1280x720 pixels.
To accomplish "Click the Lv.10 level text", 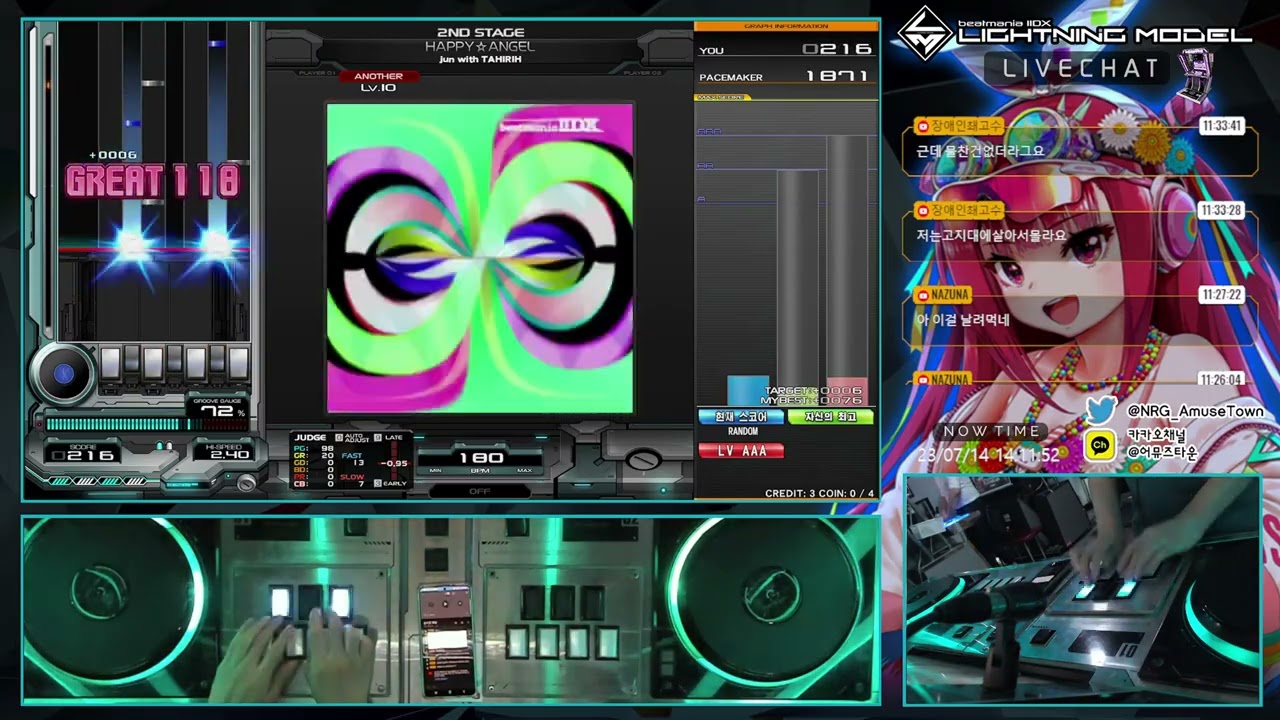I will [x=378, y=88].
